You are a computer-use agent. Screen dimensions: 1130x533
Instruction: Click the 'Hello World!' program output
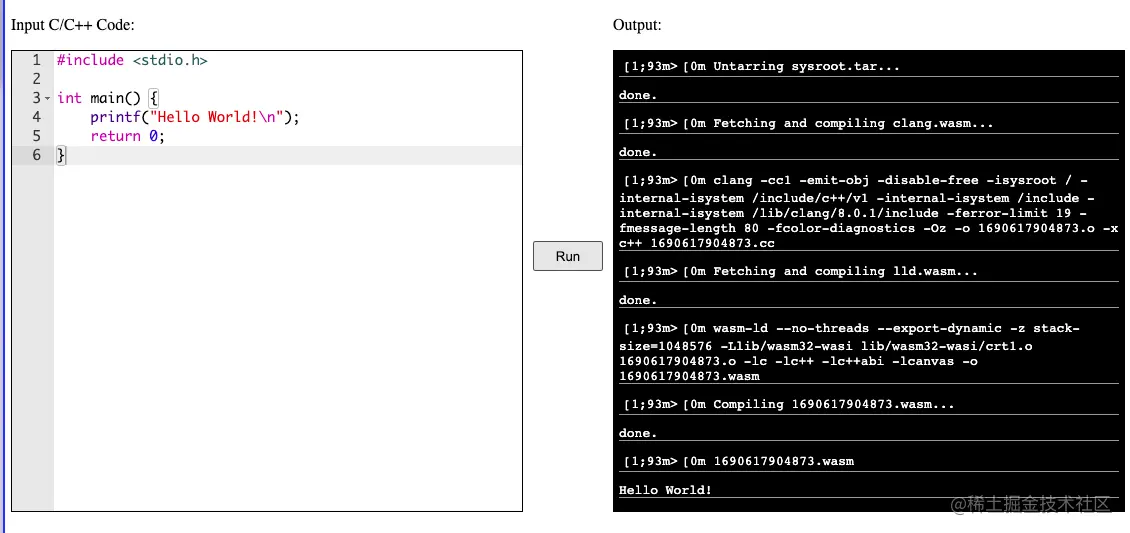pyautogui.click(x=665, y=490)
